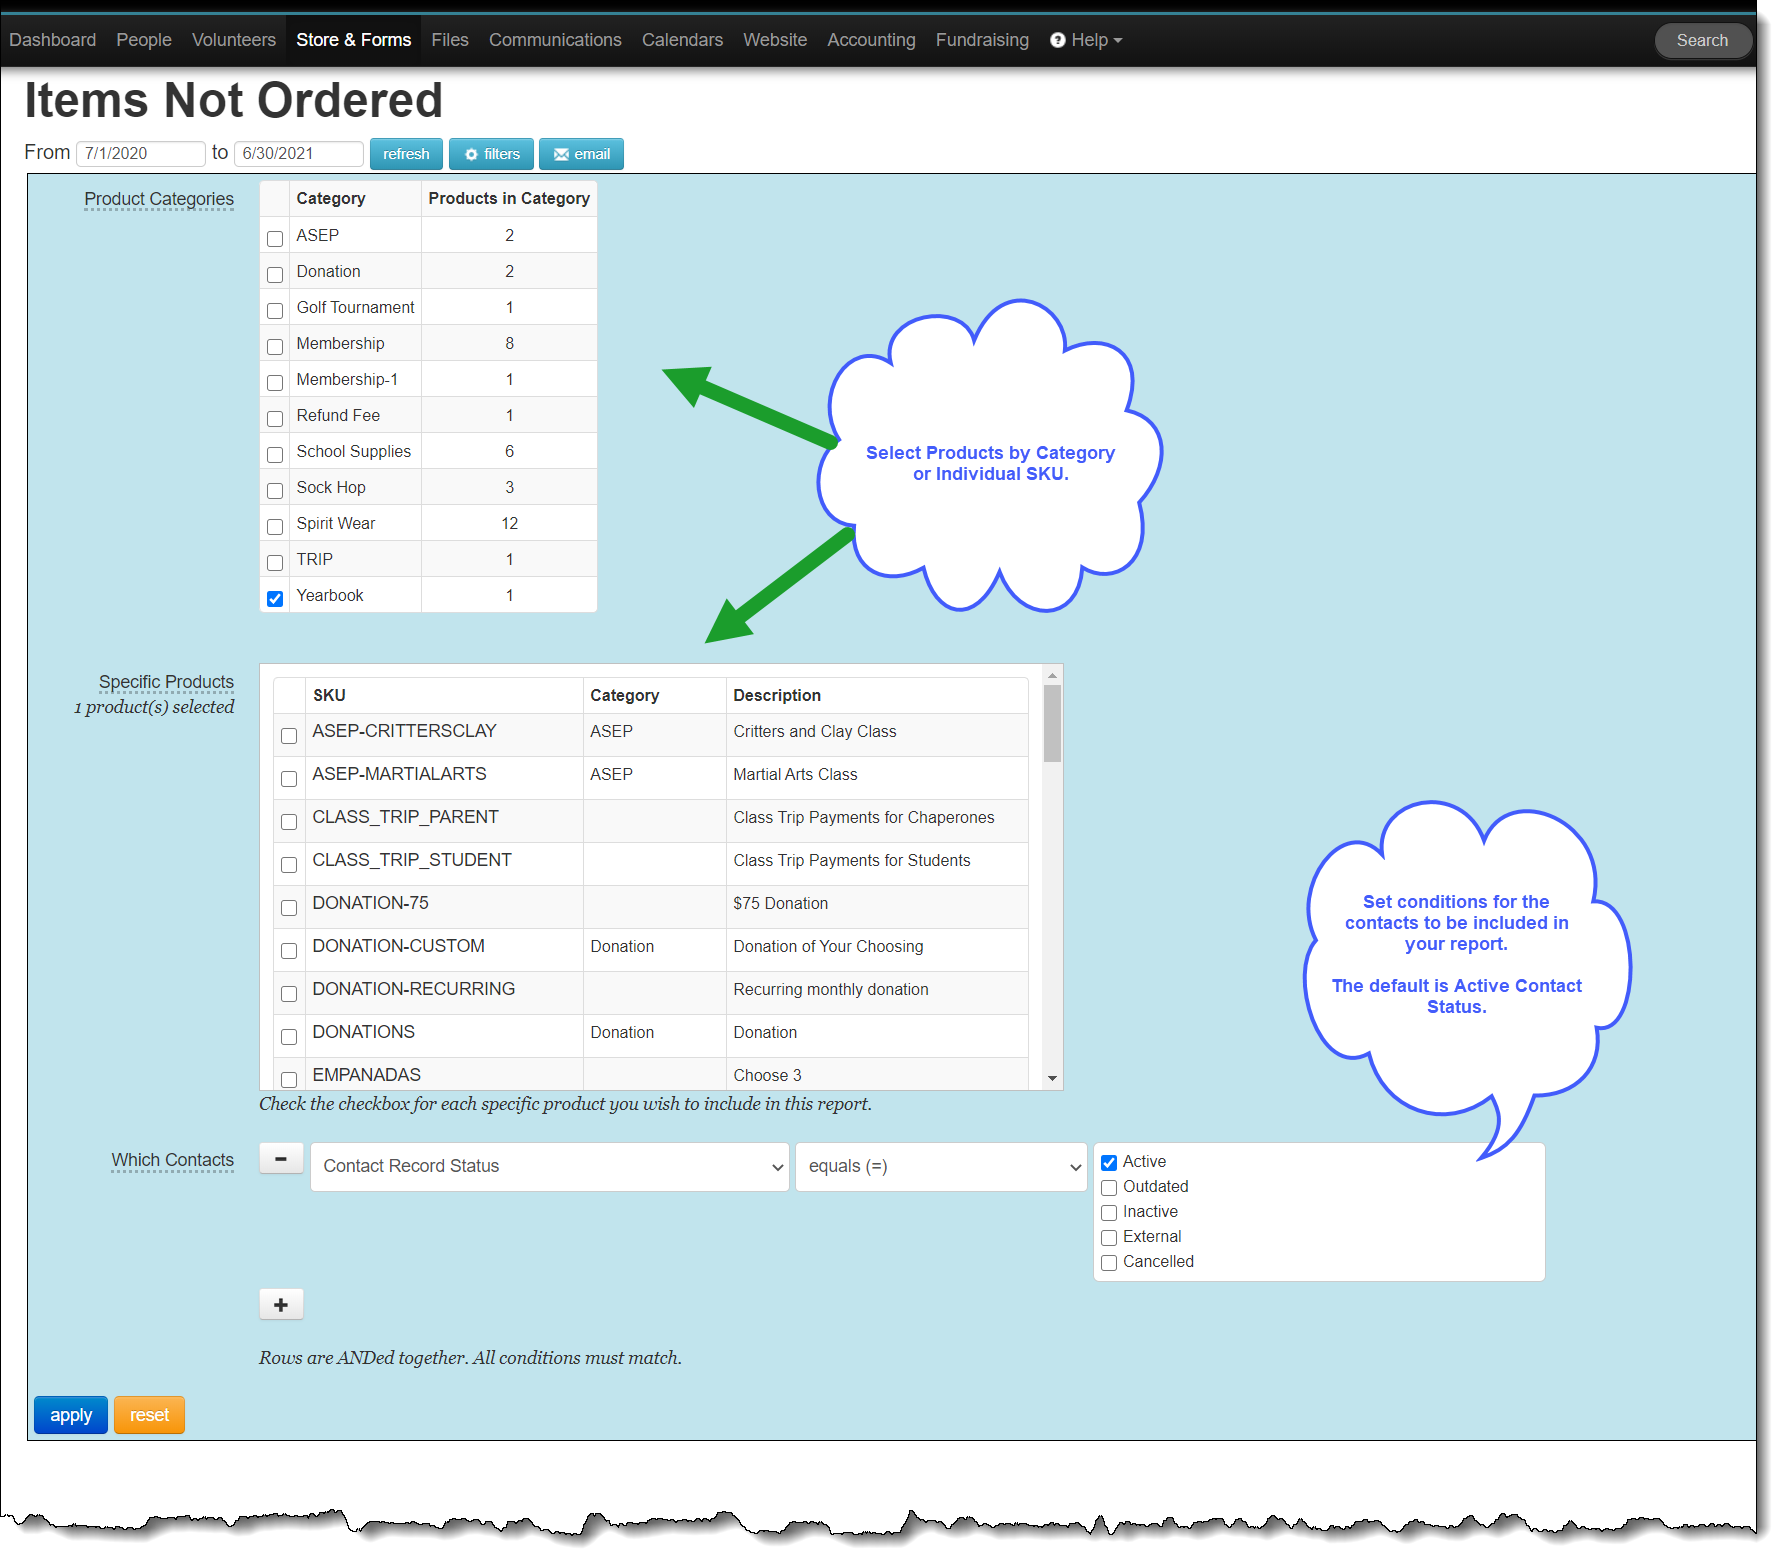Check the Spirit Wear category checkbox

pyautogui.click(x=275, y=527)
